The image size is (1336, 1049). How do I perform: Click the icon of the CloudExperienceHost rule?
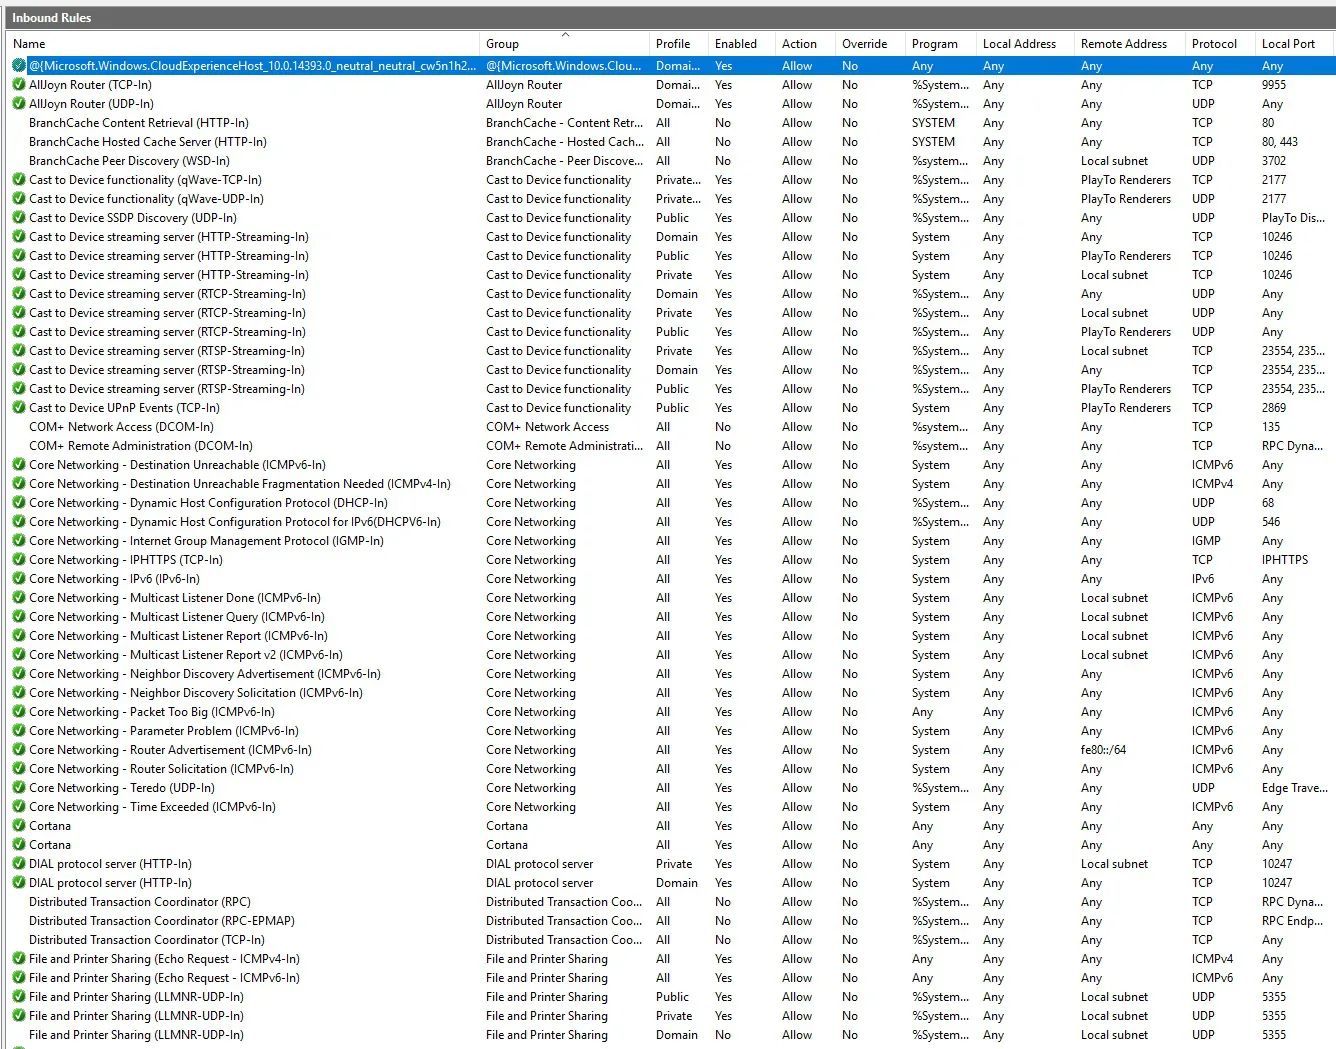click(x=19, y=66)
